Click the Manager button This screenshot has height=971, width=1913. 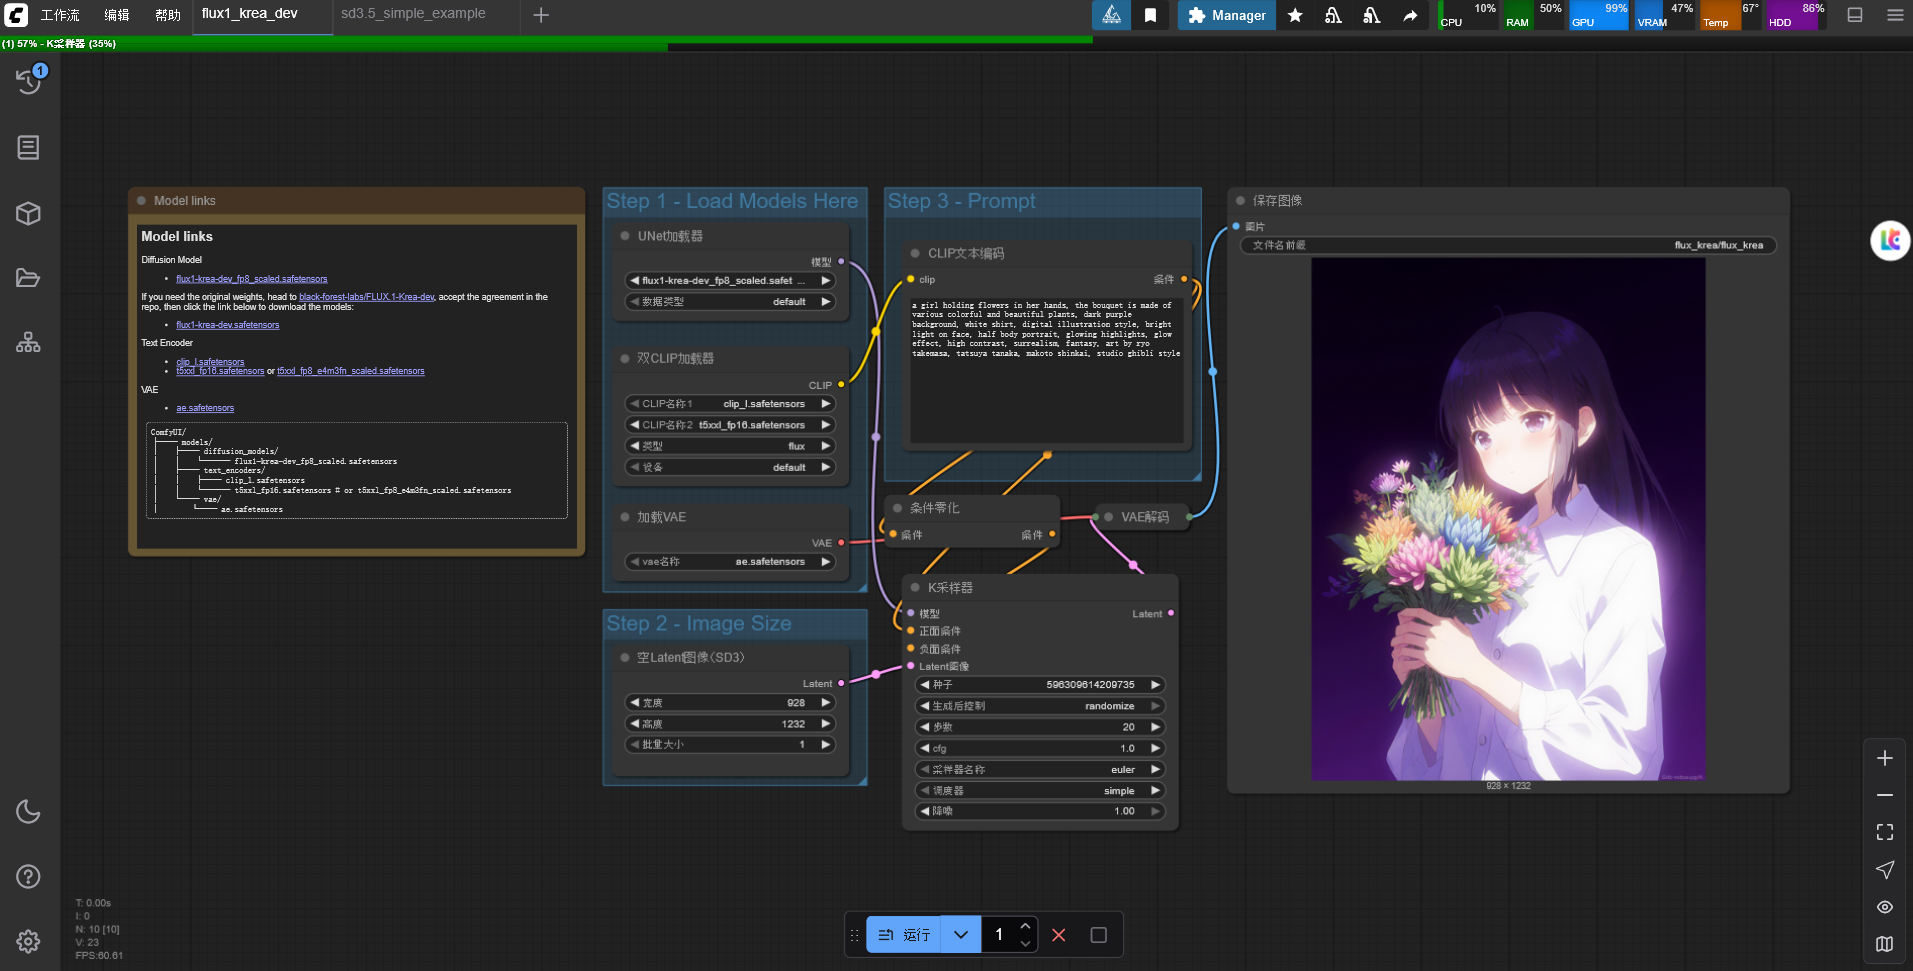1226,15
